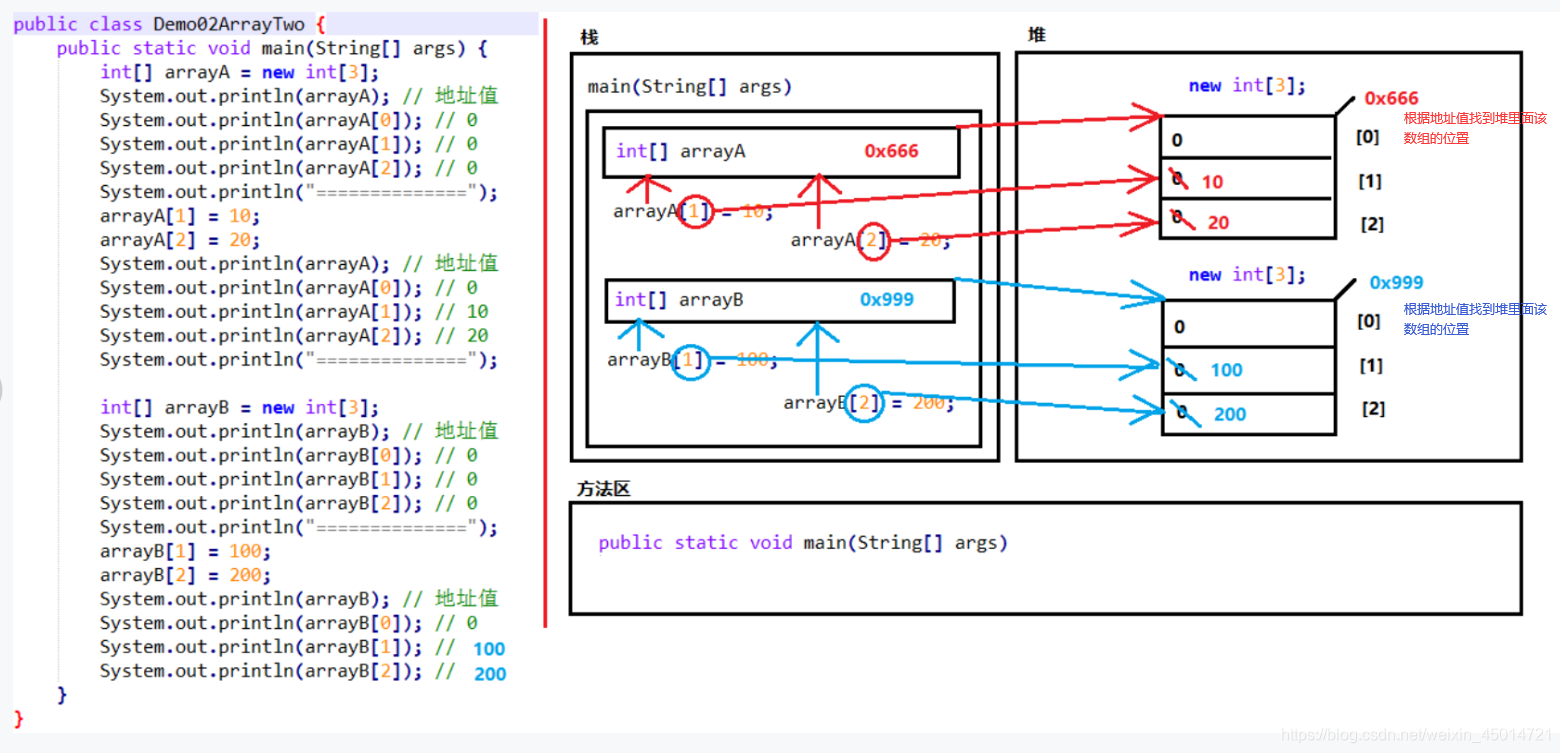Click index '[2]' beside the value 200 cell

pos(1373,409)
